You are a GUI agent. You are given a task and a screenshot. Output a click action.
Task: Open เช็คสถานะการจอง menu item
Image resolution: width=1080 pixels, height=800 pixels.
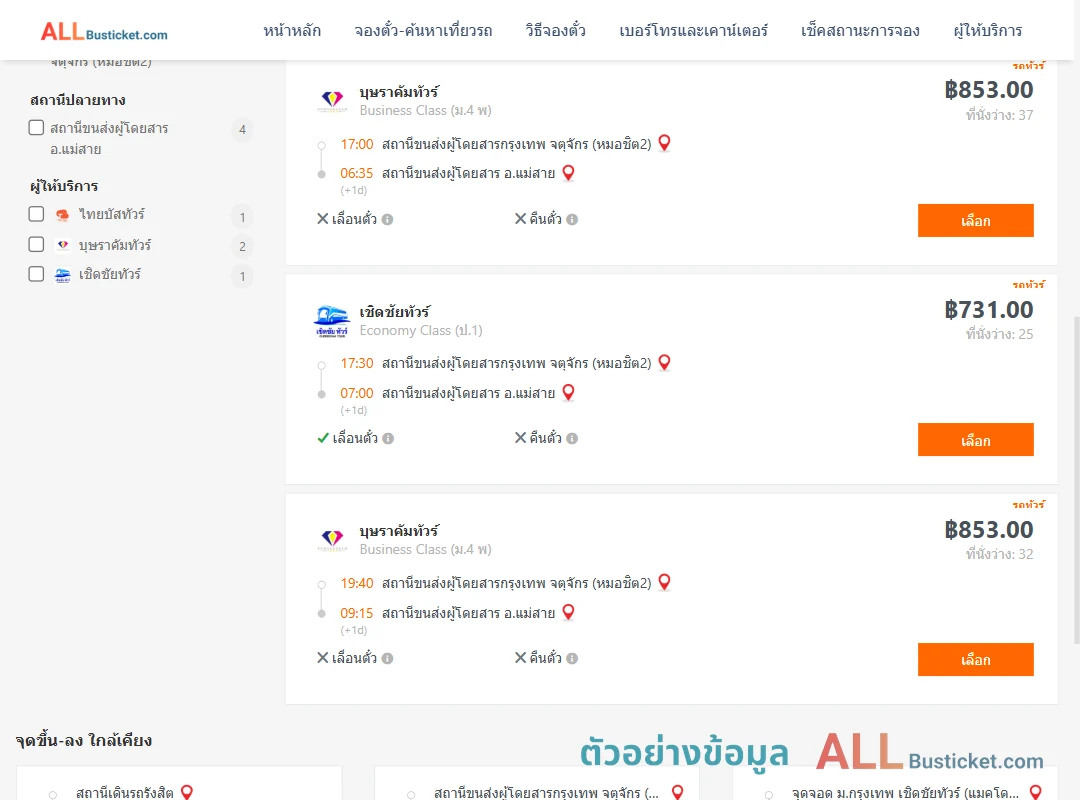[x=860, y=30]
